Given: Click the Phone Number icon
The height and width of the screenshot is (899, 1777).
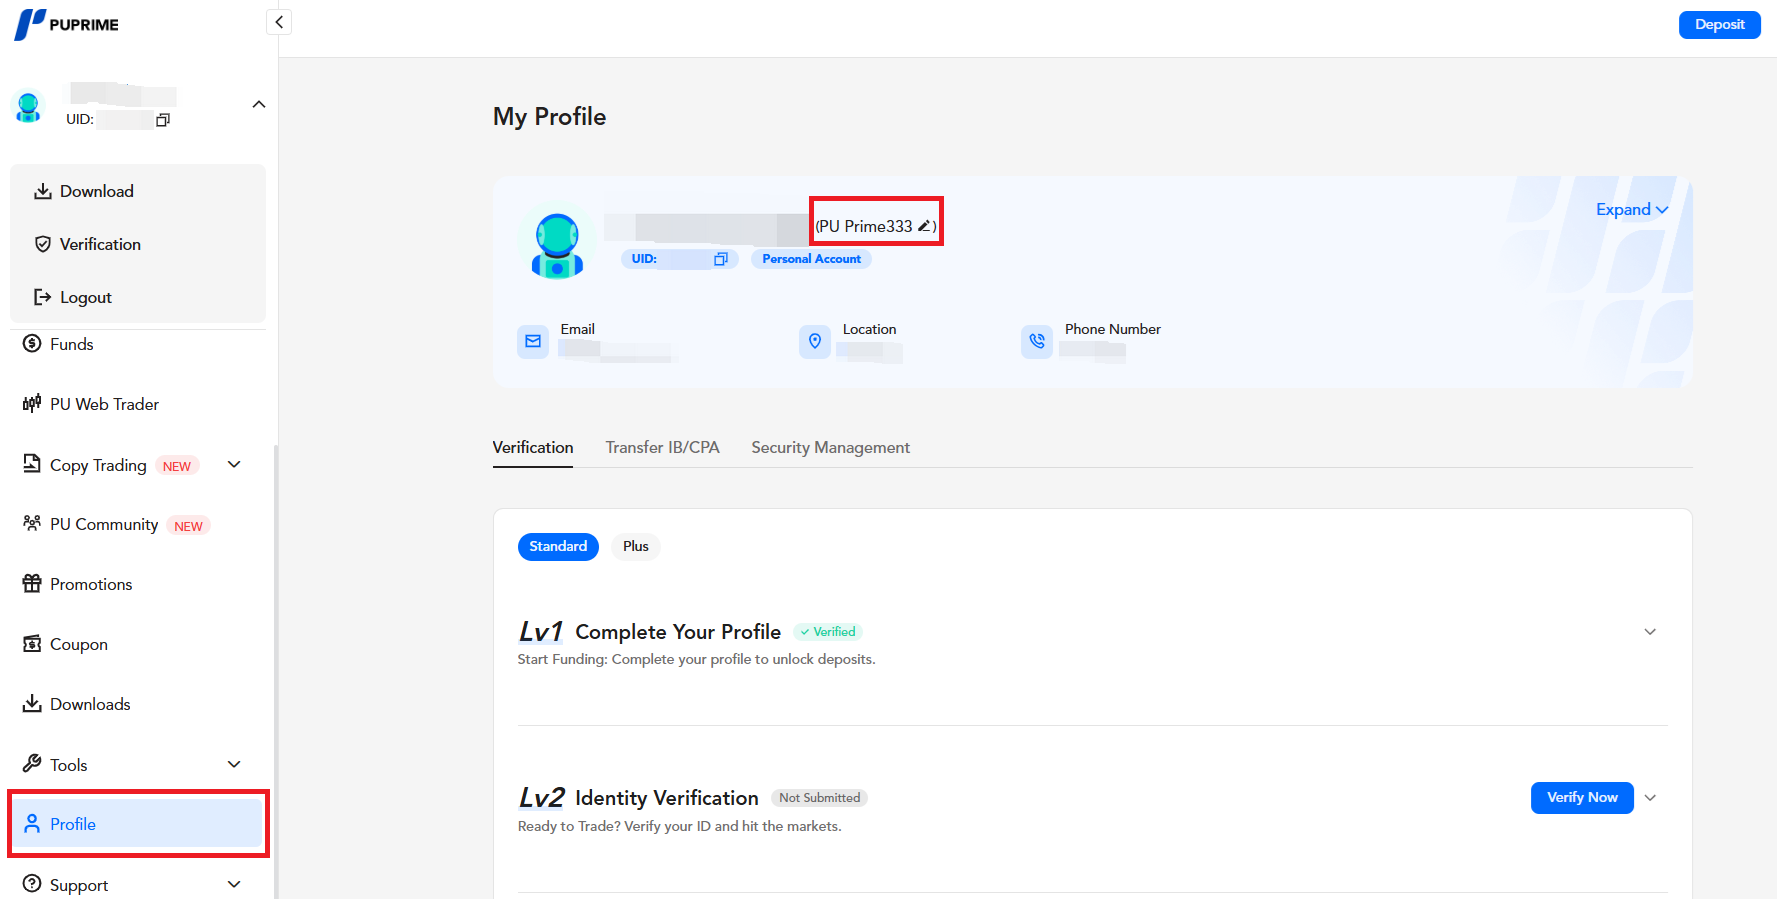Looking at the screenshot, I should 1037,342.
